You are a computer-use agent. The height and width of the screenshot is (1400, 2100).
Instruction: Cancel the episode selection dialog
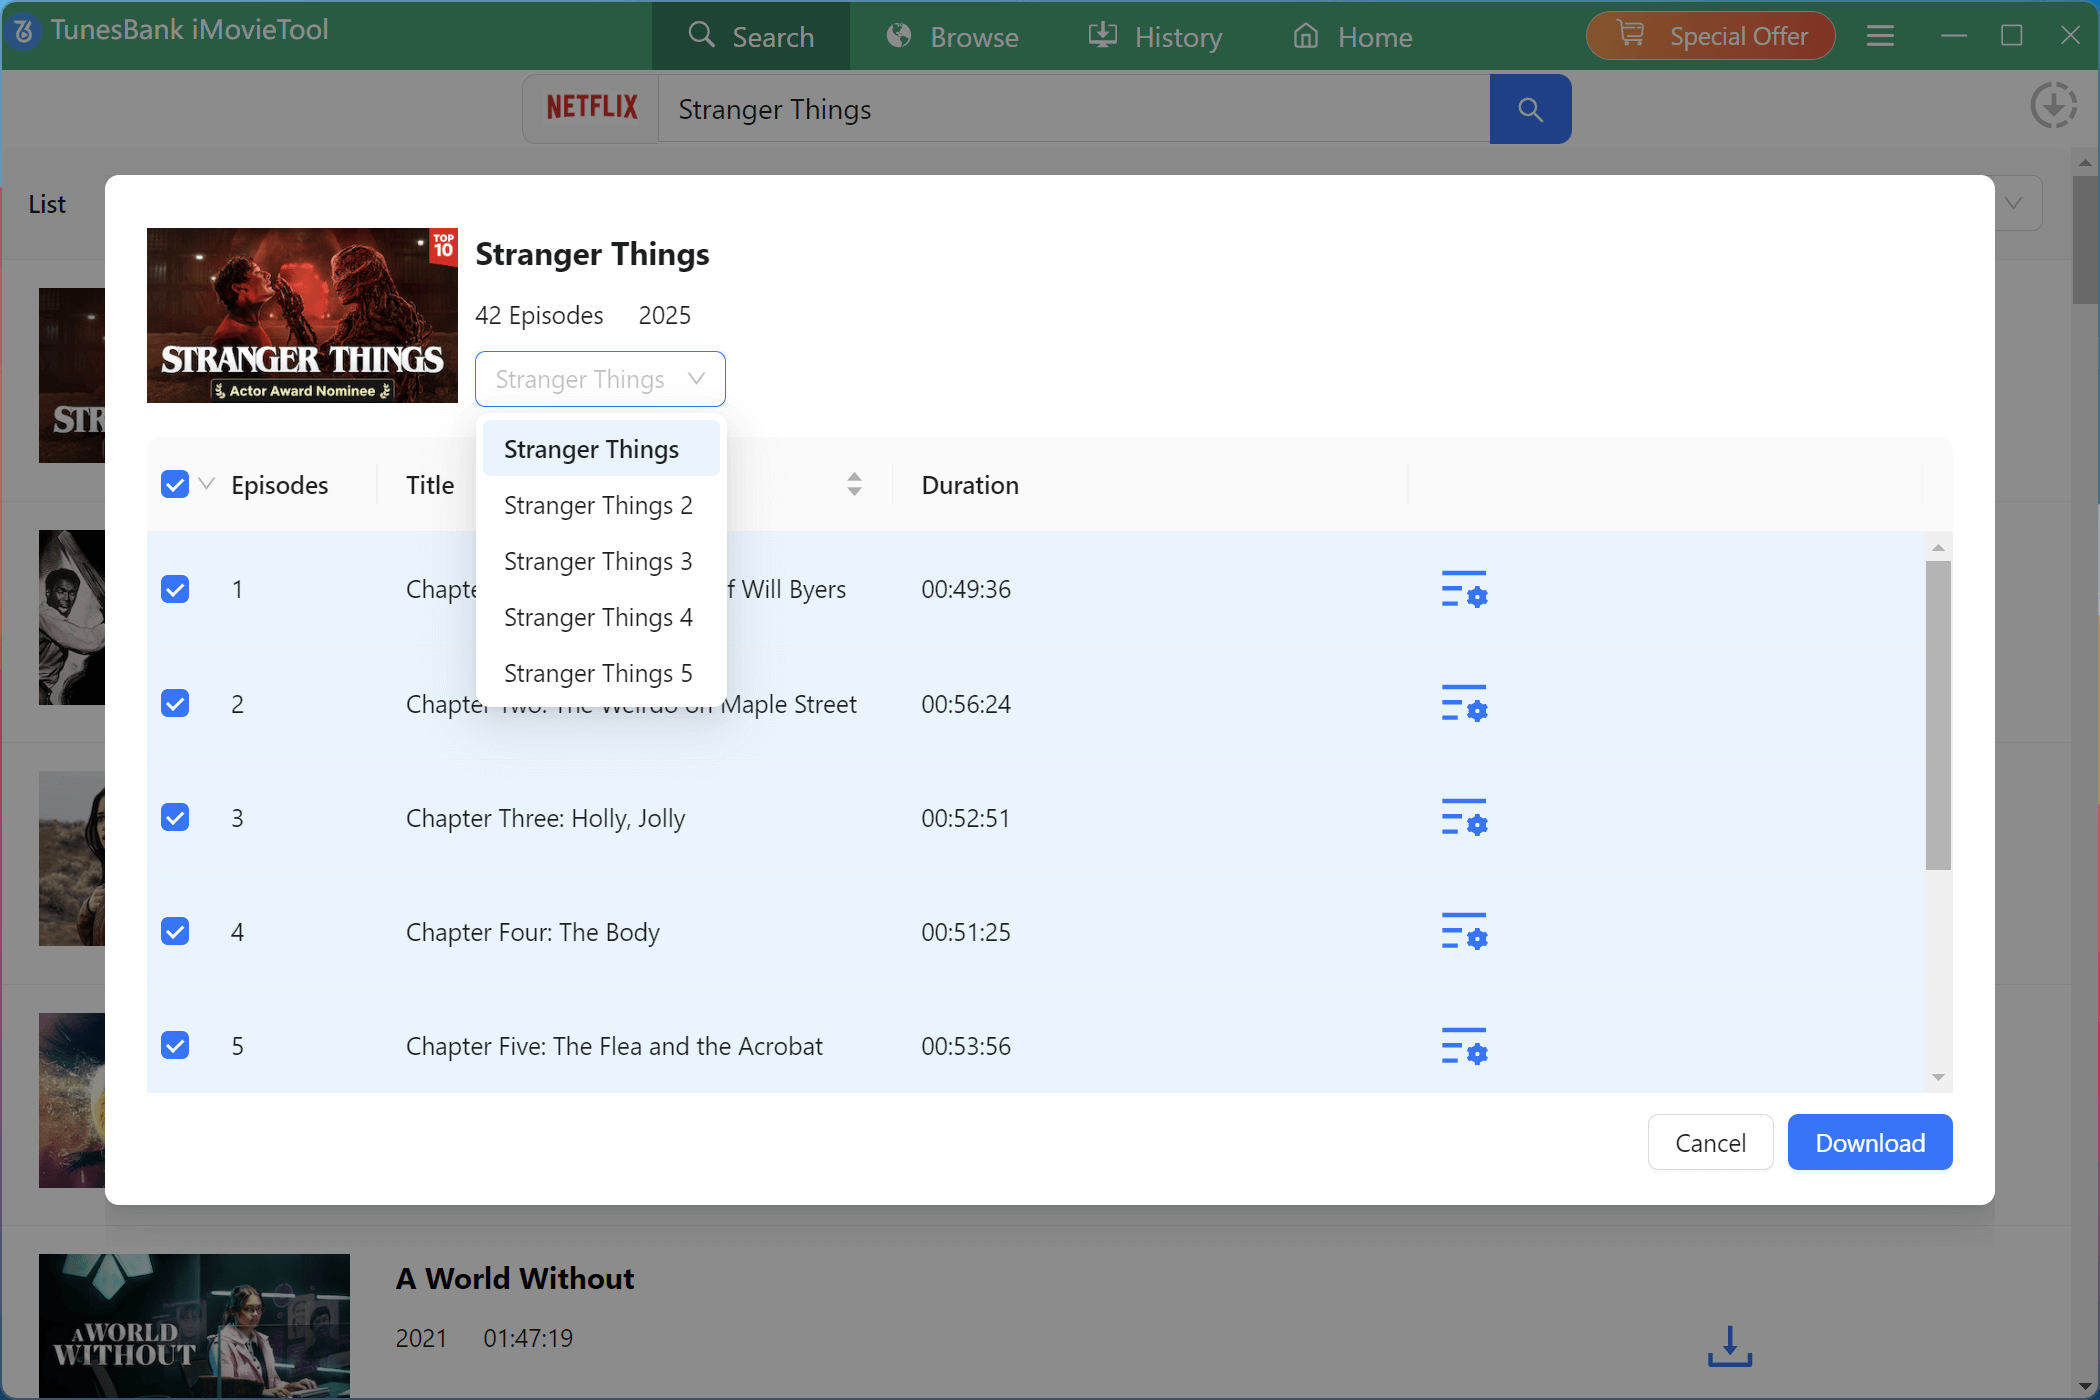point(1710,1142)
